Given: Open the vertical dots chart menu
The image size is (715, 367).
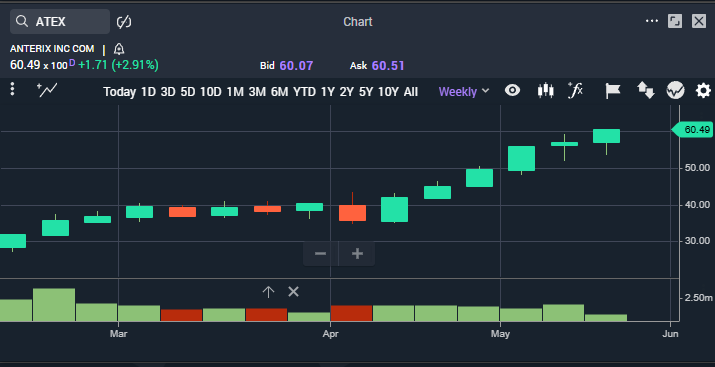Looking at the screenshot, I should (x=12, y=89).
